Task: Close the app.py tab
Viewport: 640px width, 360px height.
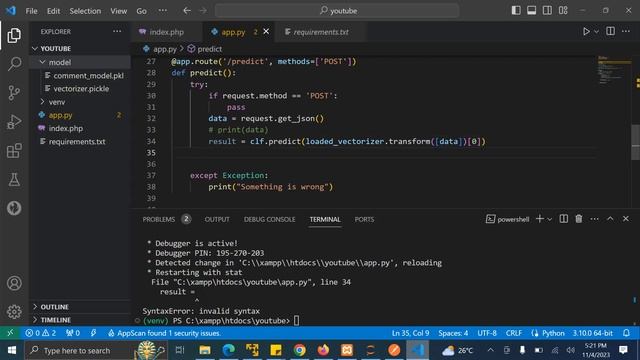Action: pyautogui.click(x=266, y=31)
